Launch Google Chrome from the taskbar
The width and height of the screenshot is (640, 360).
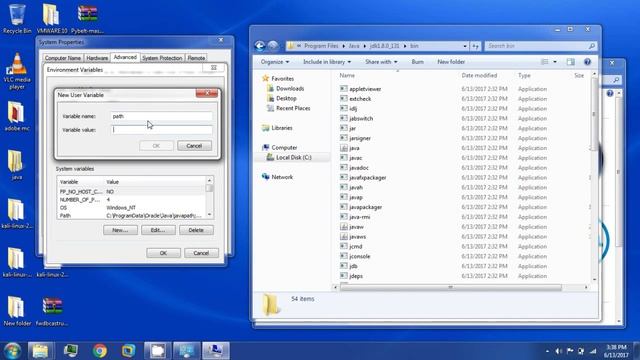coord(100,351)
